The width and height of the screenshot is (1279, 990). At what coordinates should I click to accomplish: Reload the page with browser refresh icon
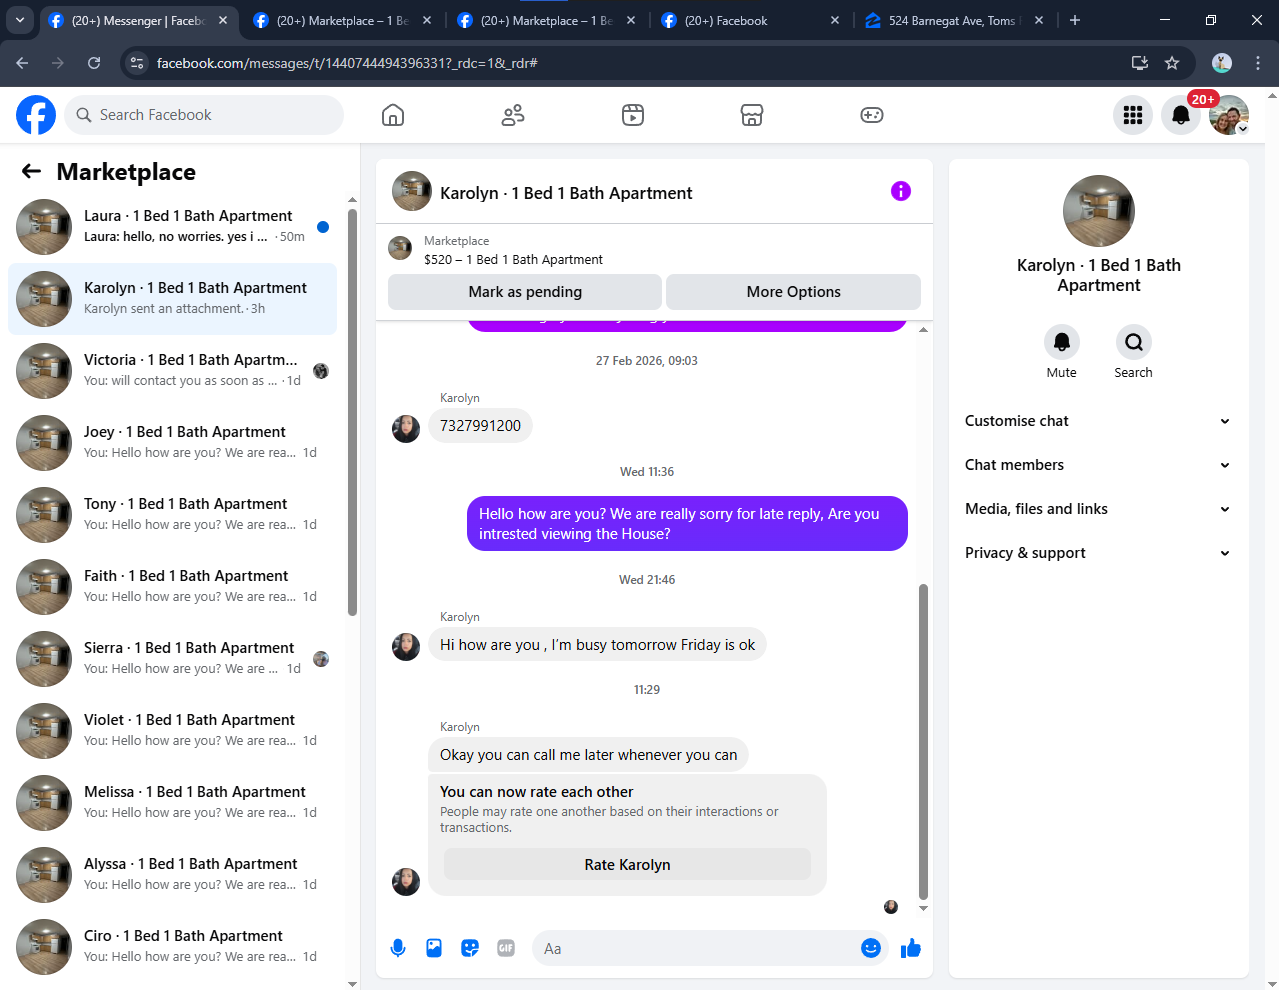click(x=94, y=63)
